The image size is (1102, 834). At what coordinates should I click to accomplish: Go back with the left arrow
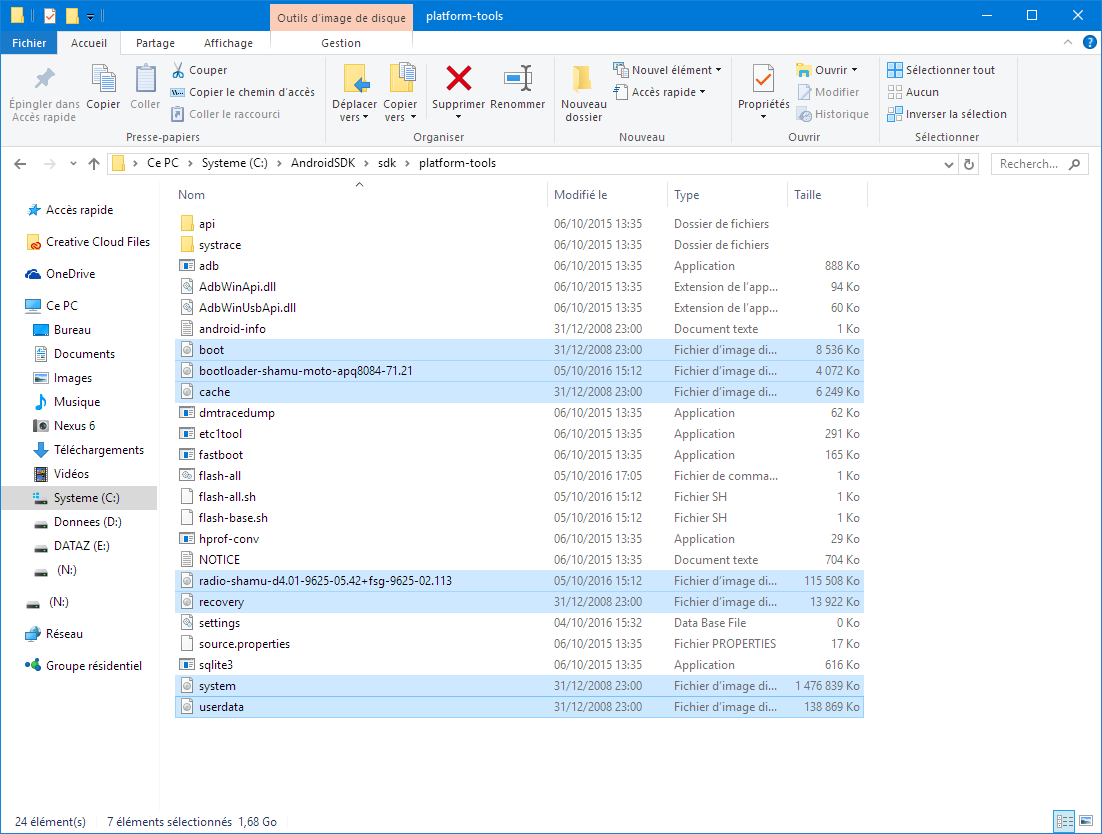click(x=20, y=164)
